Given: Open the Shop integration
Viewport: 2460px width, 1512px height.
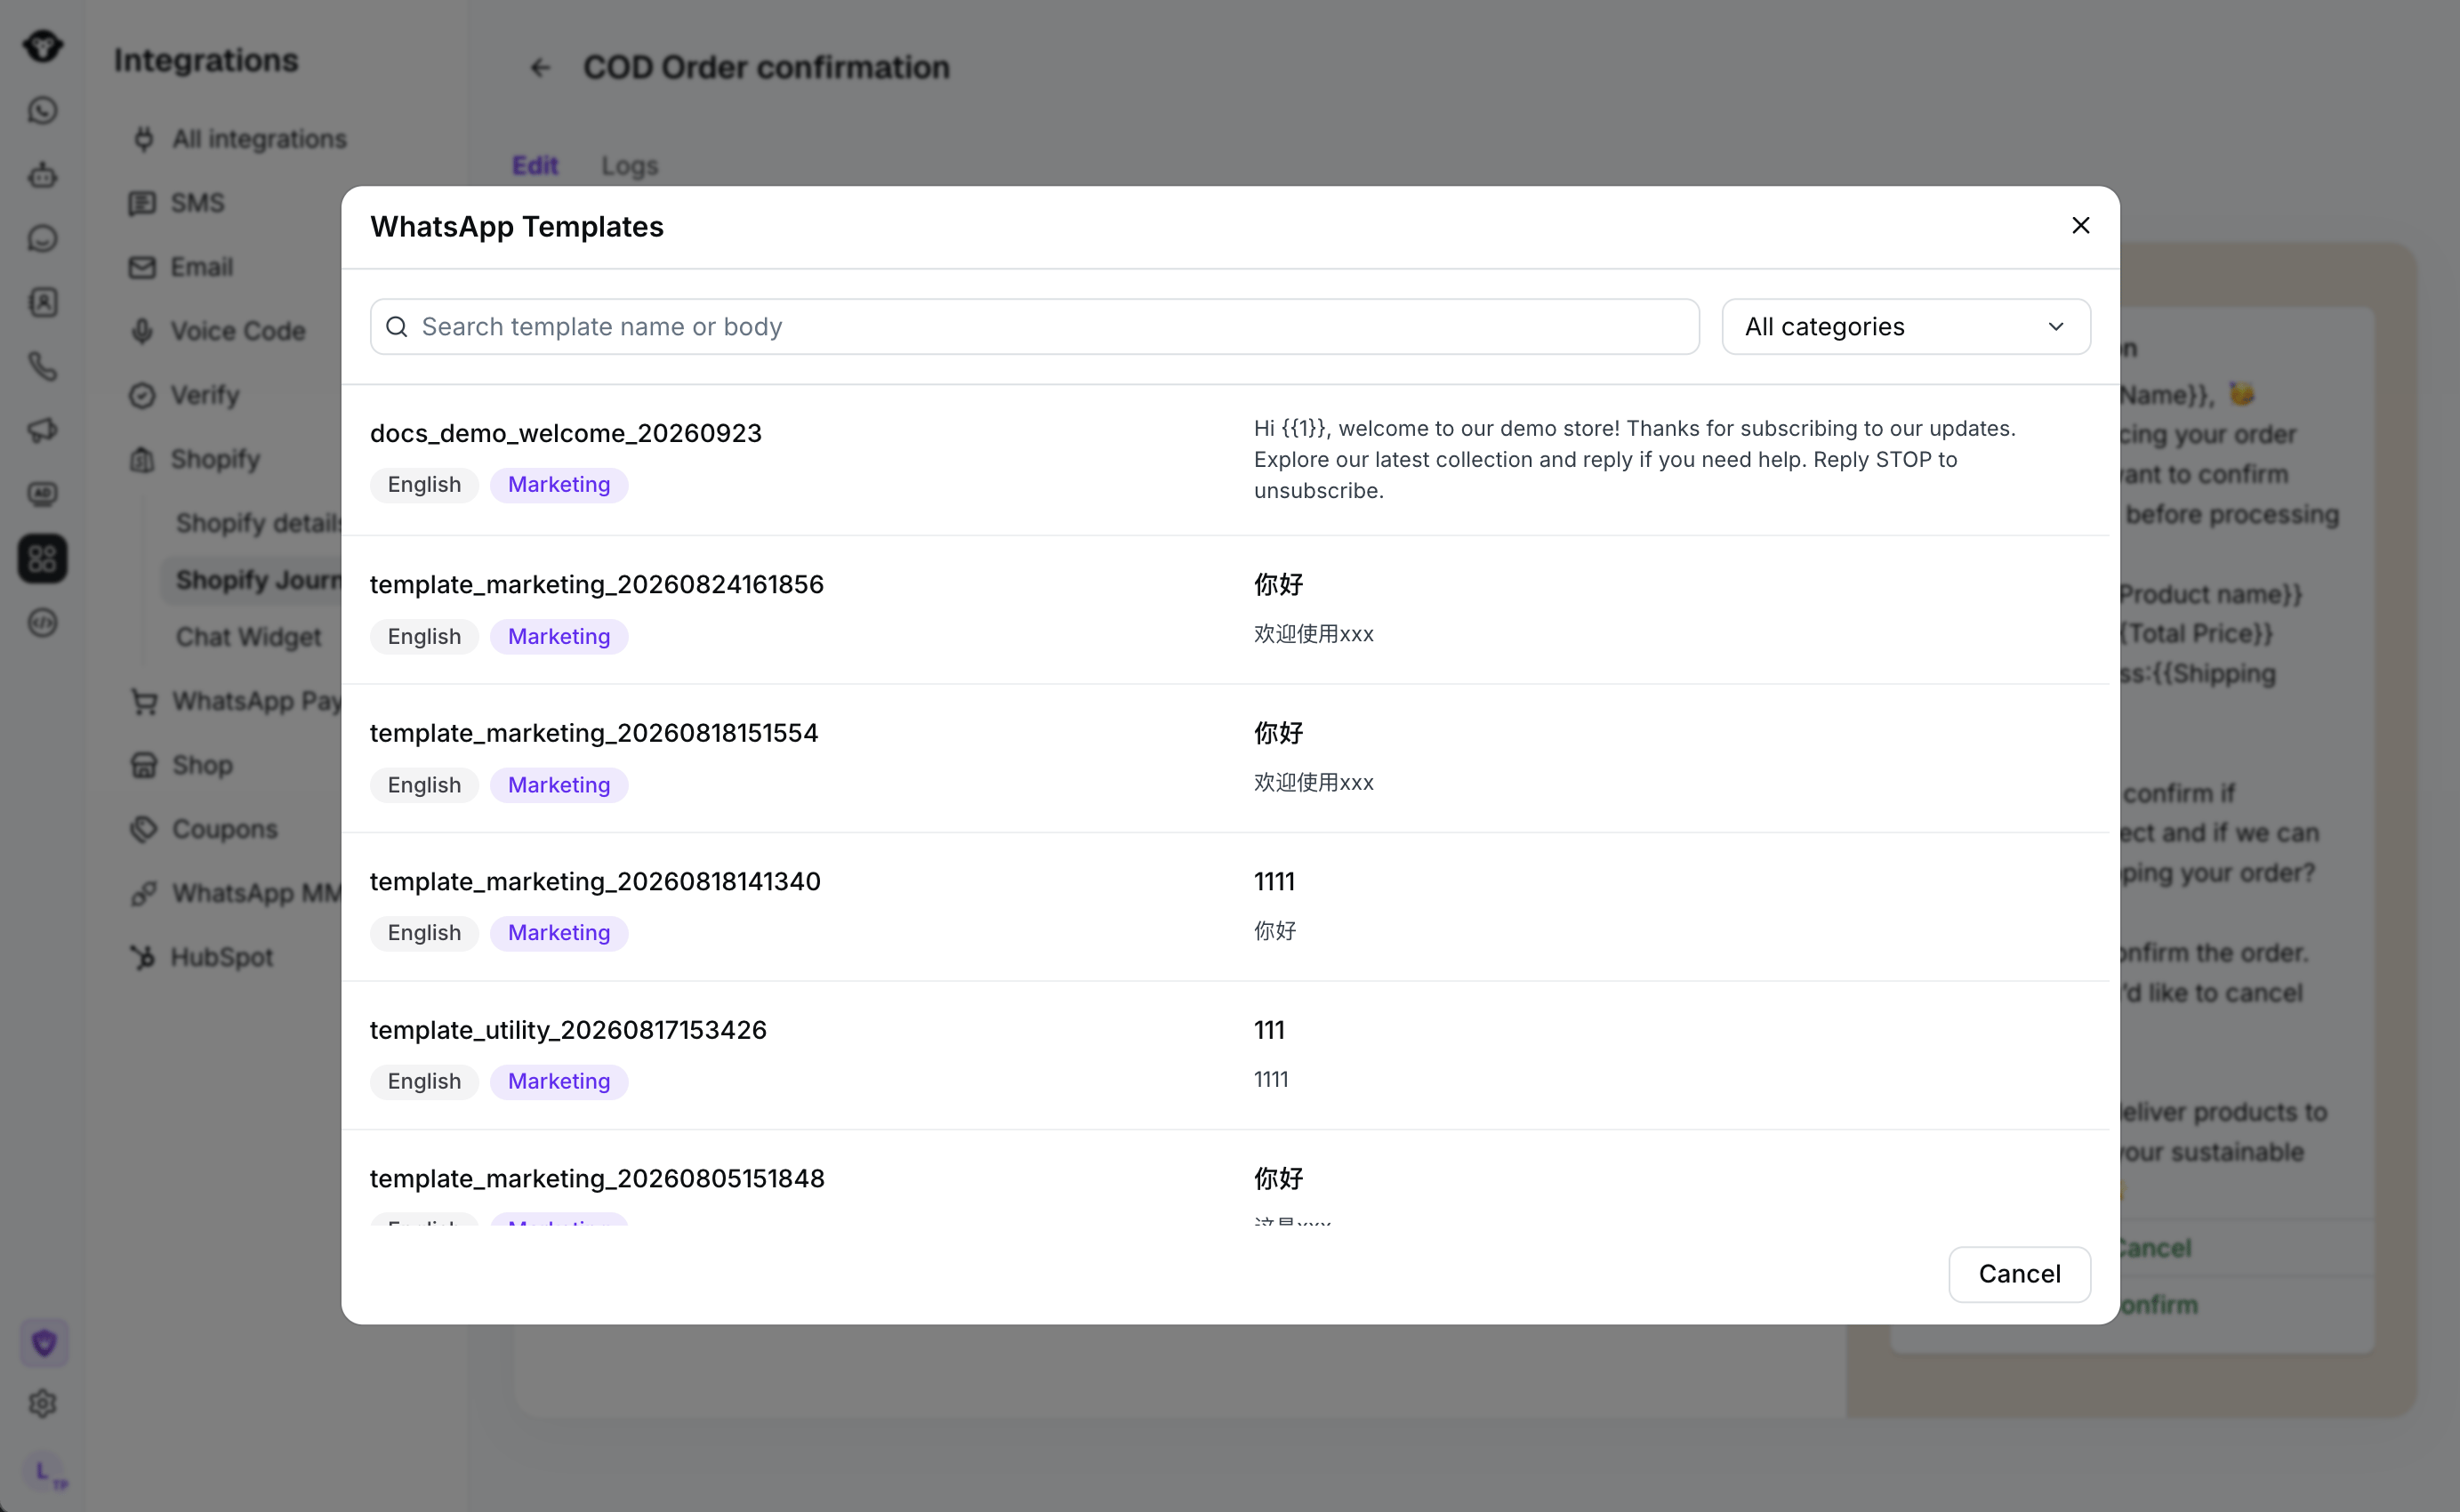Looking at the screenshot, I should click(182, 765).
